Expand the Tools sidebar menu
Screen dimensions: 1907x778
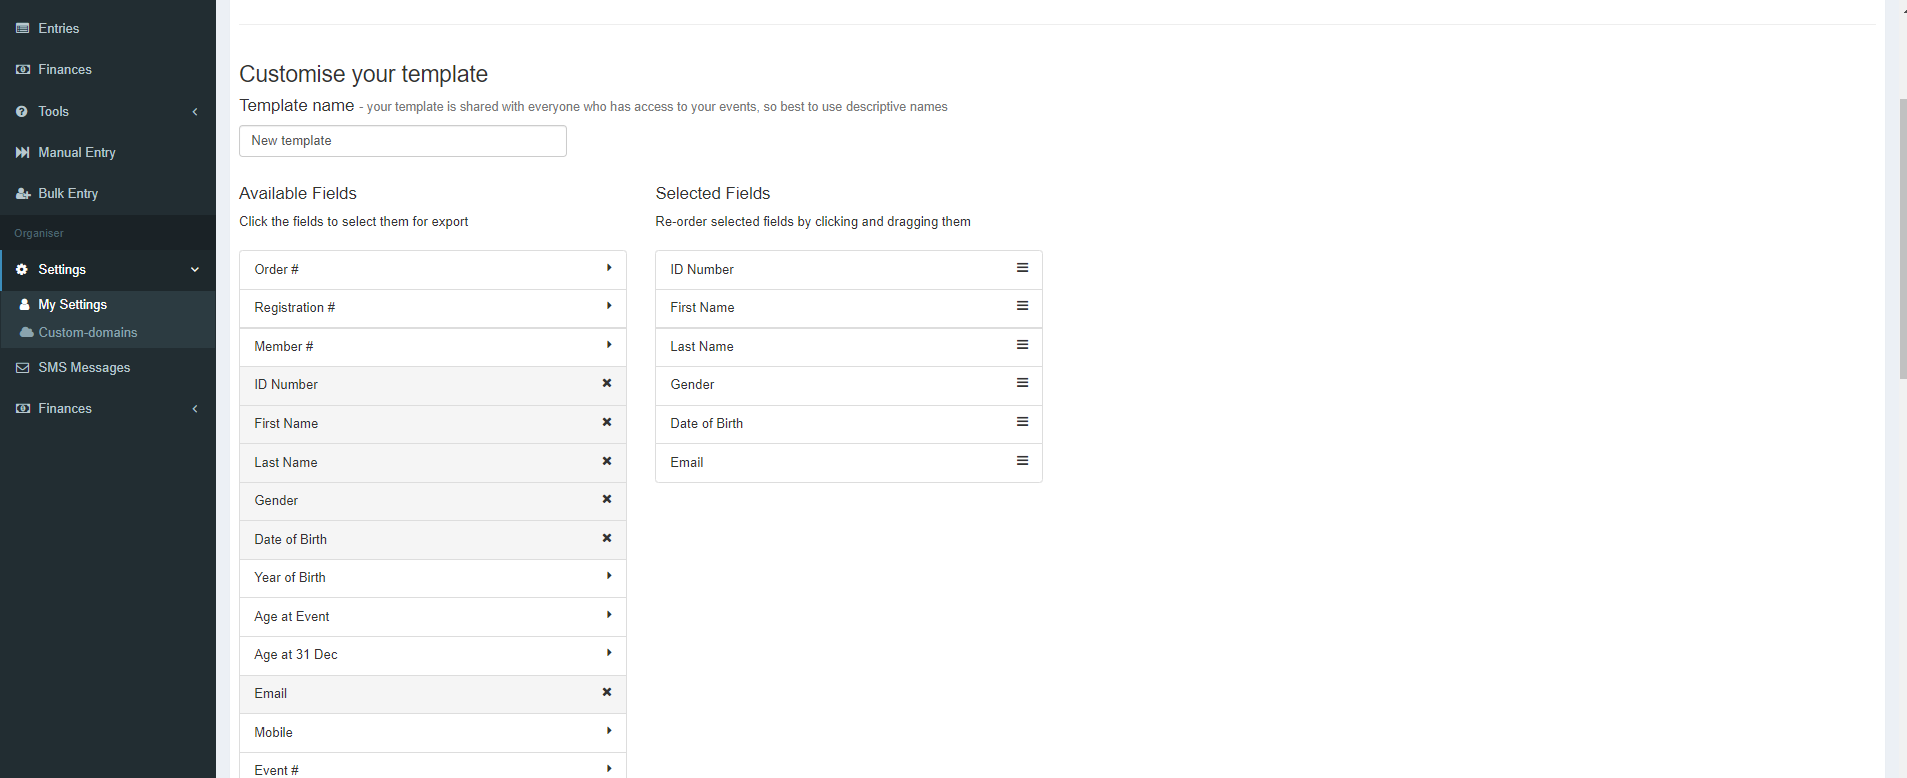108,111
